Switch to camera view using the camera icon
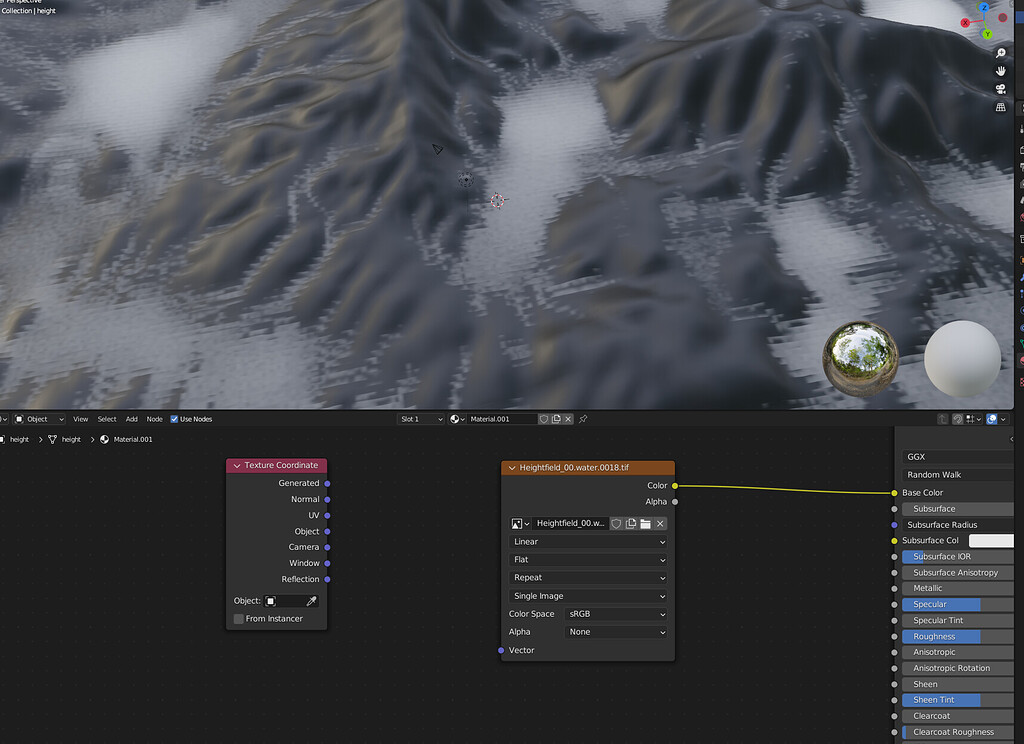Viewport: 1024px width, 744px height. pos(1000,89)
